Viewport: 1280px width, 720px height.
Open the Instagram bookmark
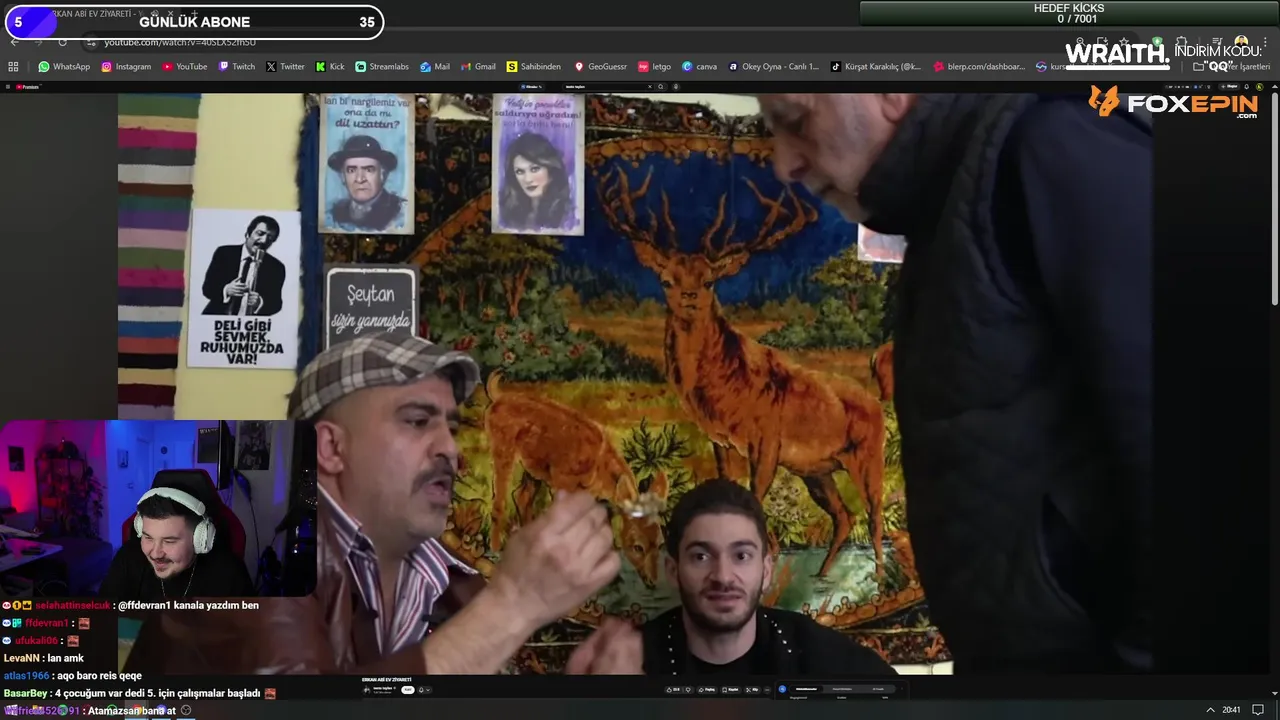click(x=125, y=67)
